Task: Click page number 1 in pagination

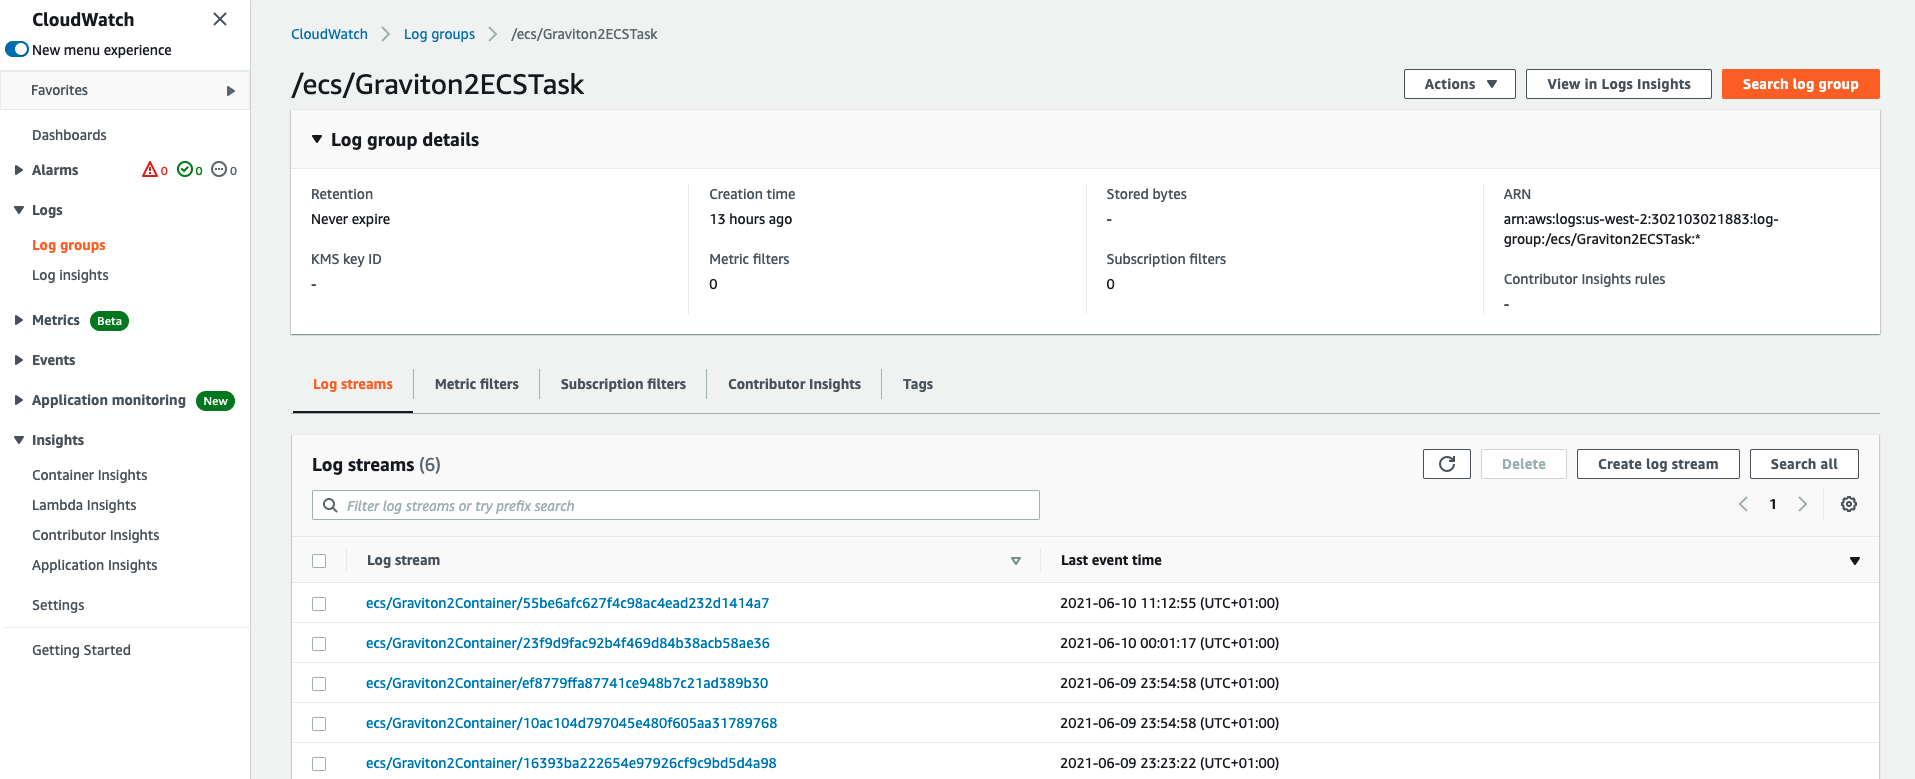Action: [x=1773, y=504]
